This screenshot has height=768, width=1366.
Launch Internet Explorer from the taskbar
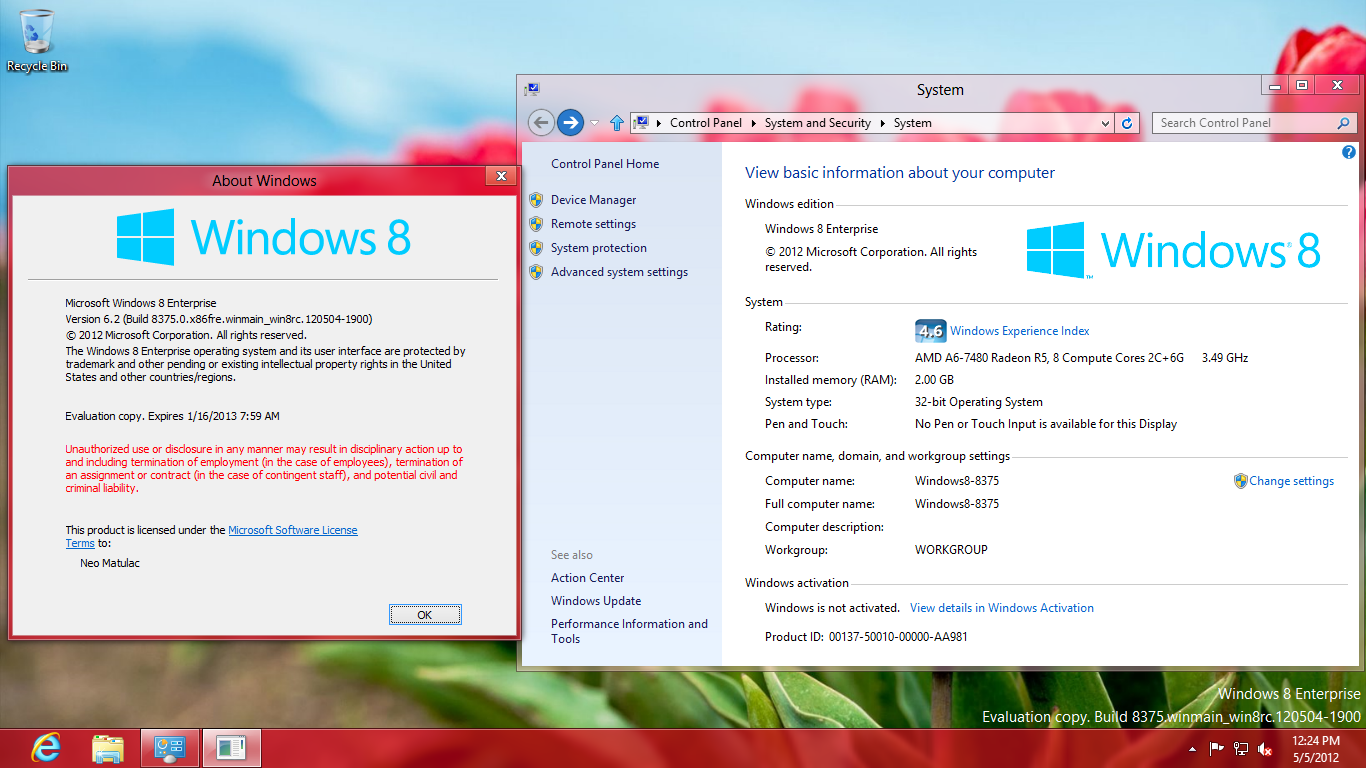pos(46,747)
